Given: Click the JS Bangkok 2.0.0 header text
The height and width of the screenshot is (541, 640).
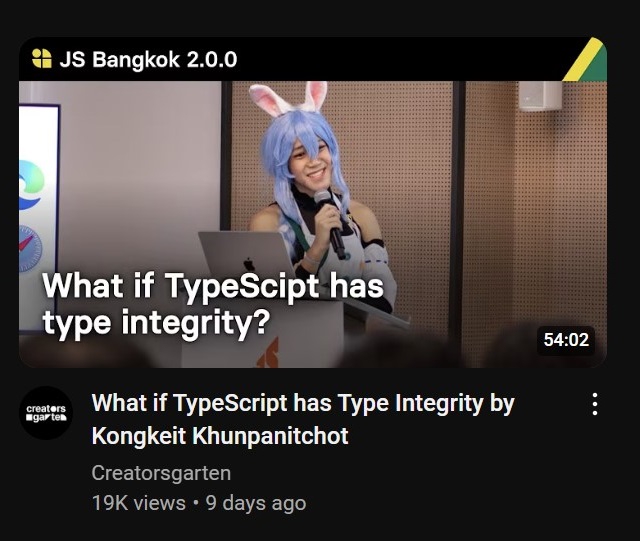Looking at the screenshot, I should pyautogui.click(x=148, y=60).
